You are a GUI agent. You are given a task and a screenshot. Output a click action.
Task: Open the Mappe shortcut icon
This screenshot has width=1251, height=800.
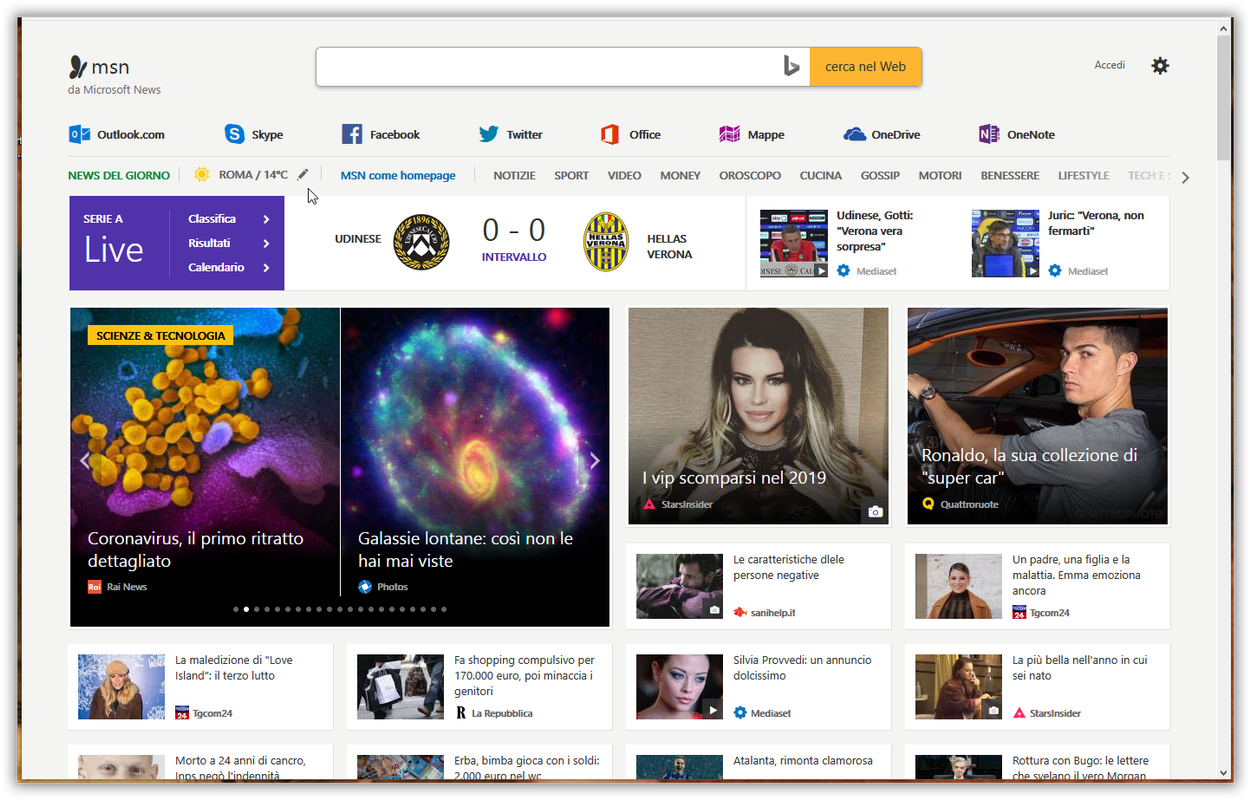730,134
